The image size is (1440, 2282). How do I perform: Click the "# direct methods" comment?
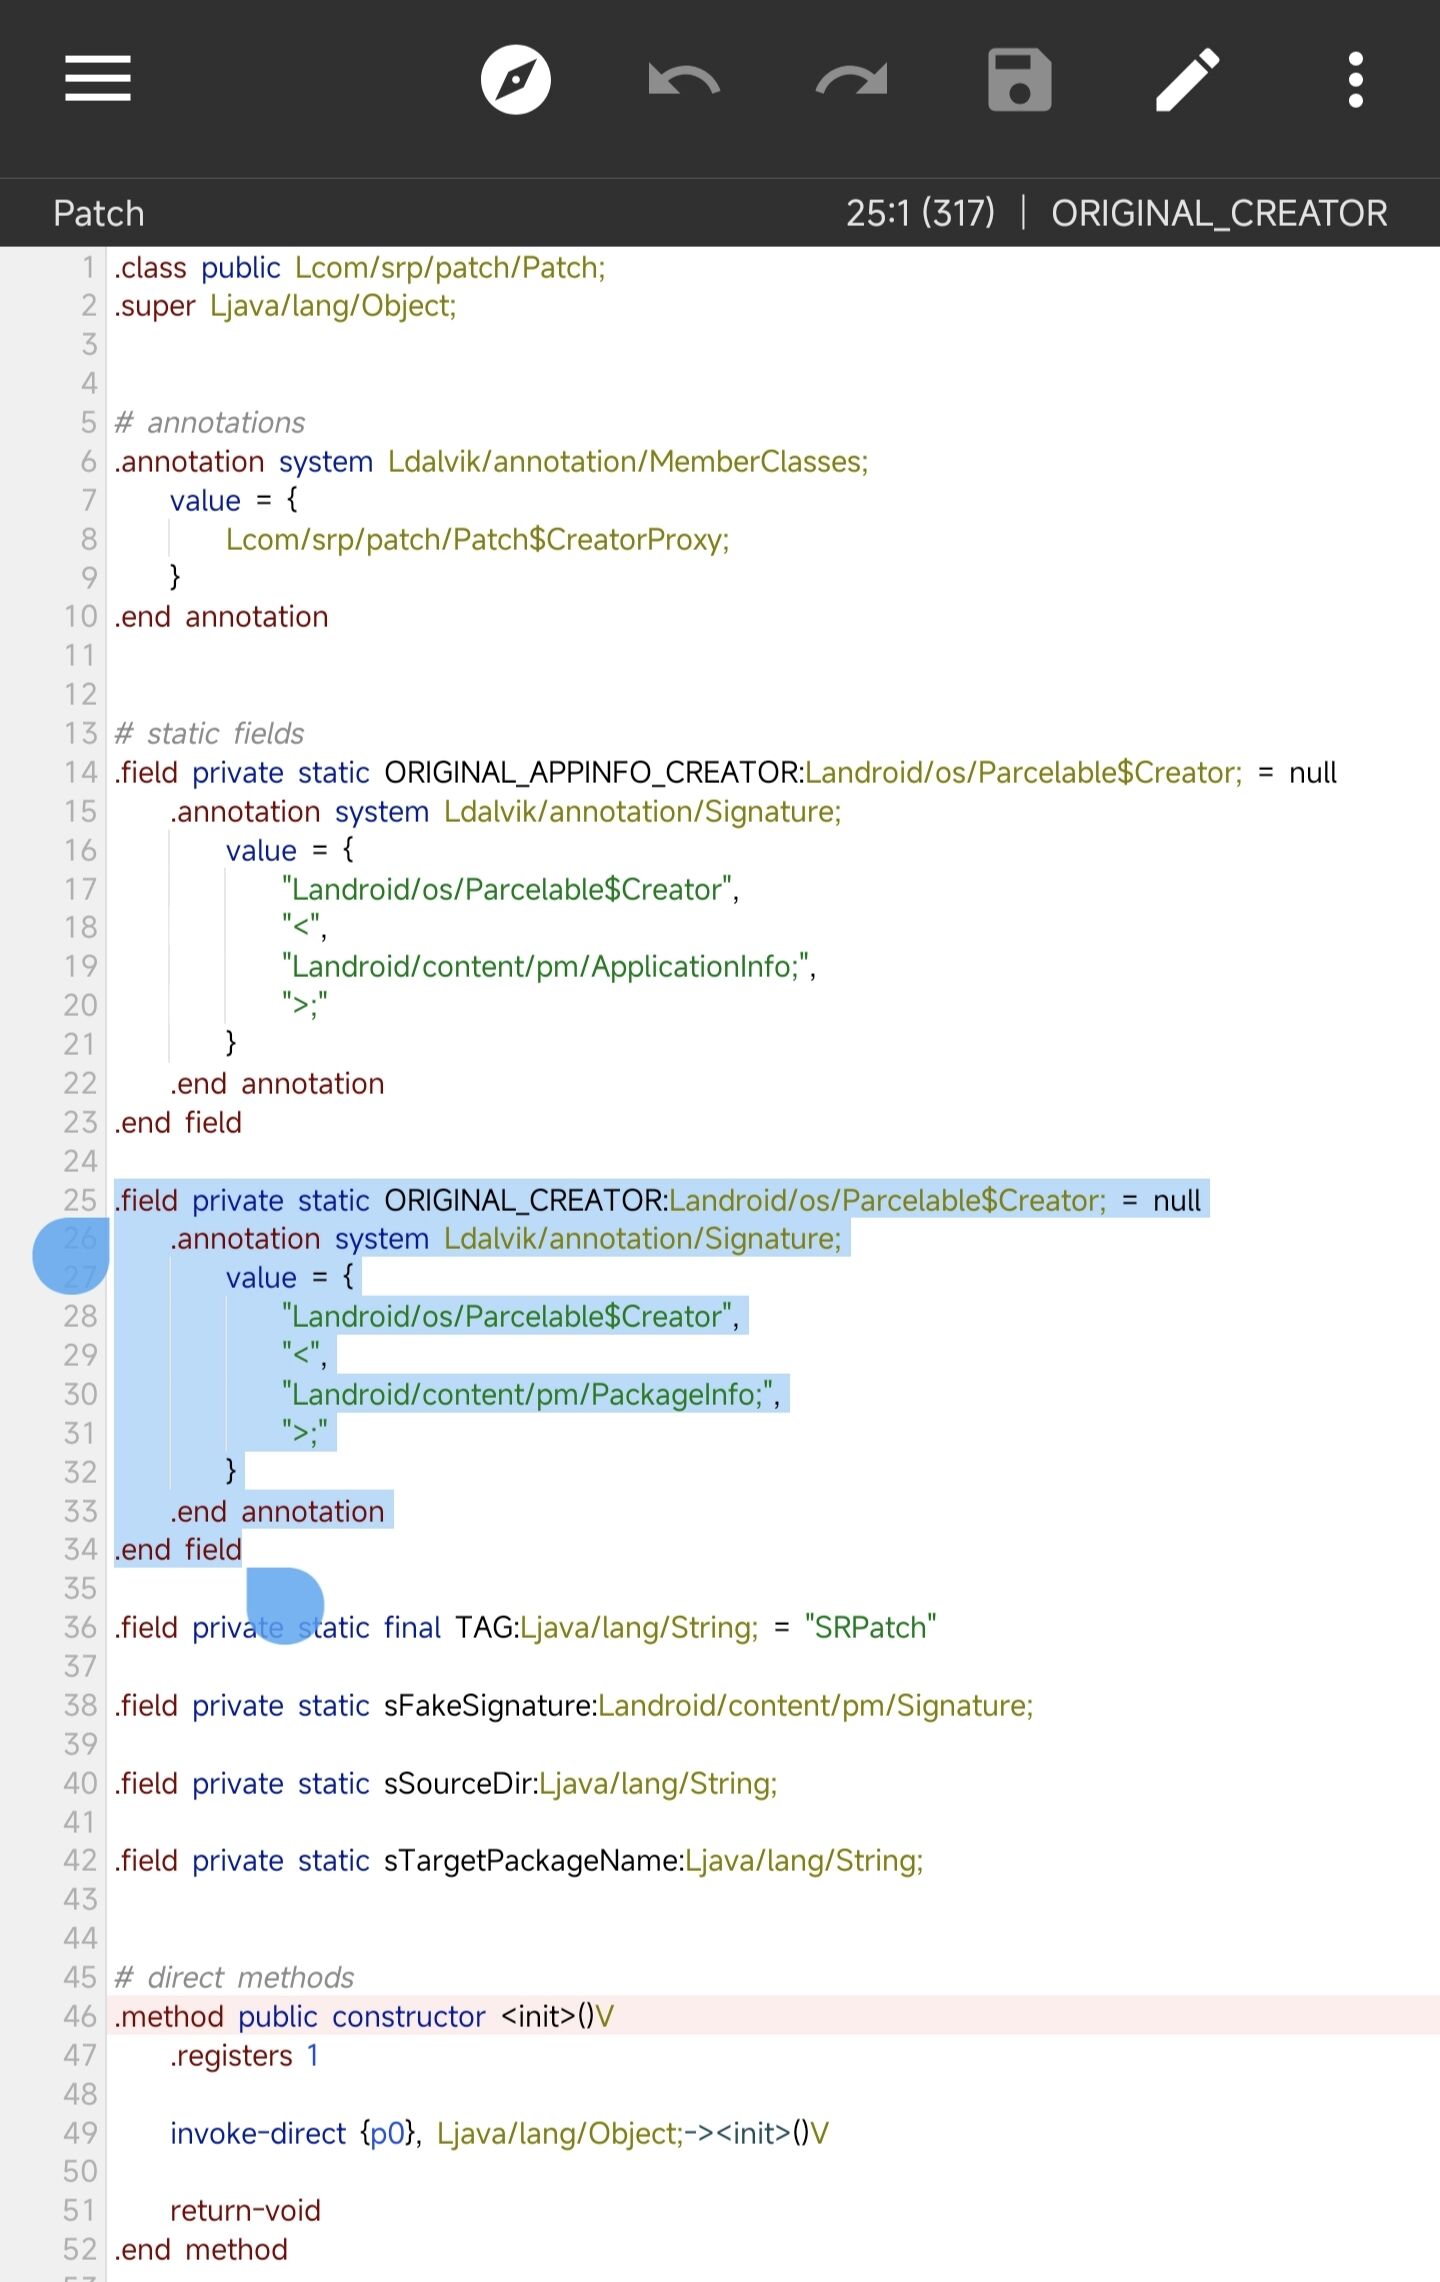click(x=234, y=1978)
